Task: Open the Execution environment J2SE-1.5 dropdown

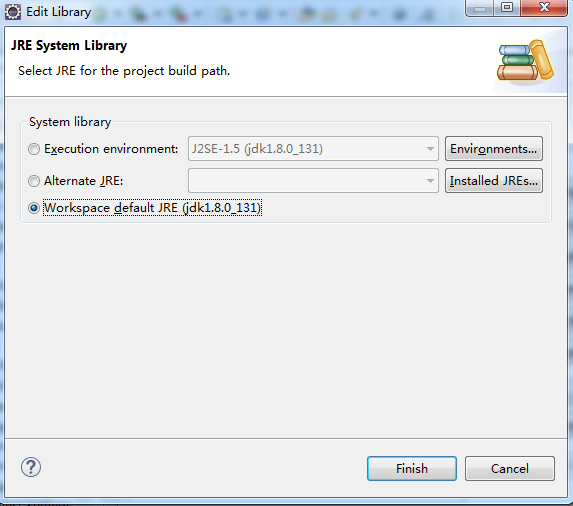Action: click(313, 149)
